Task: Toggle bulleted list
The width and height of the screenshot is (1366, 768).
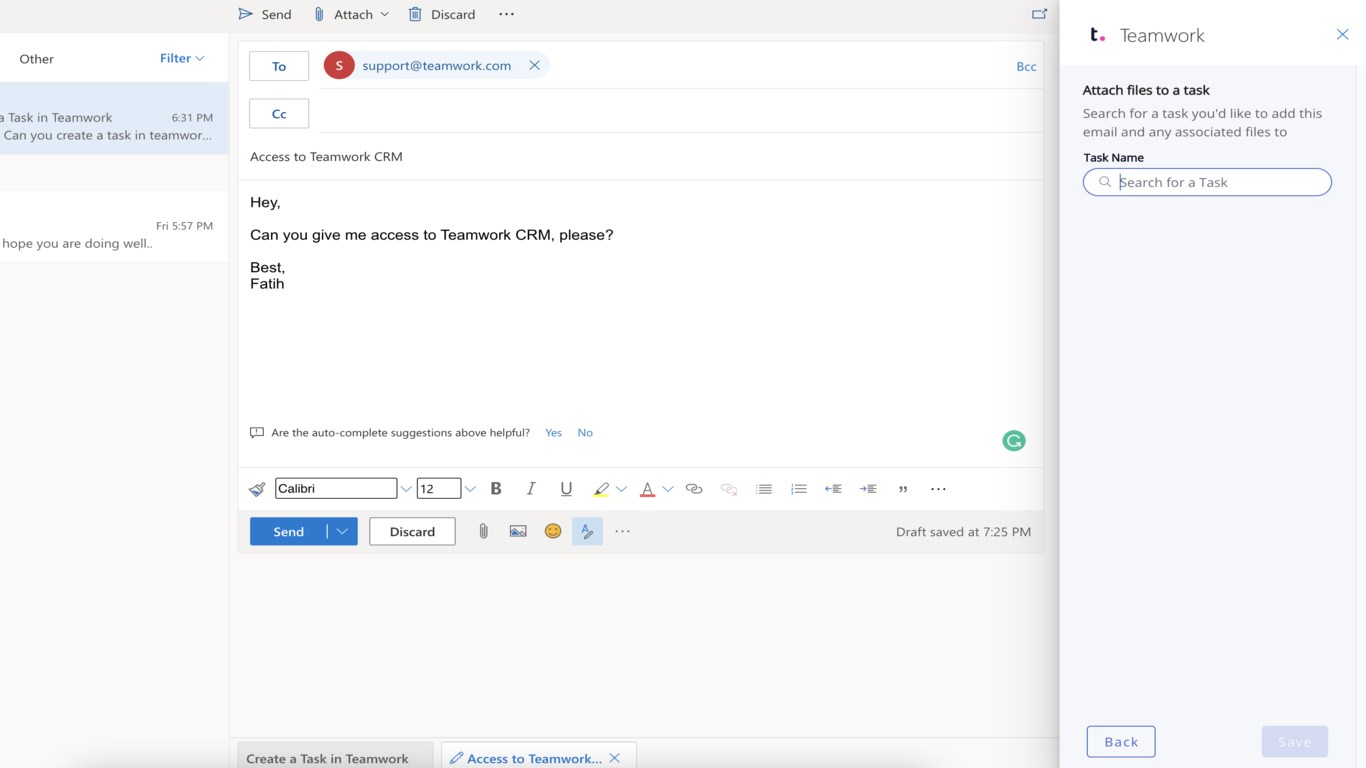Action: [764, 489]
